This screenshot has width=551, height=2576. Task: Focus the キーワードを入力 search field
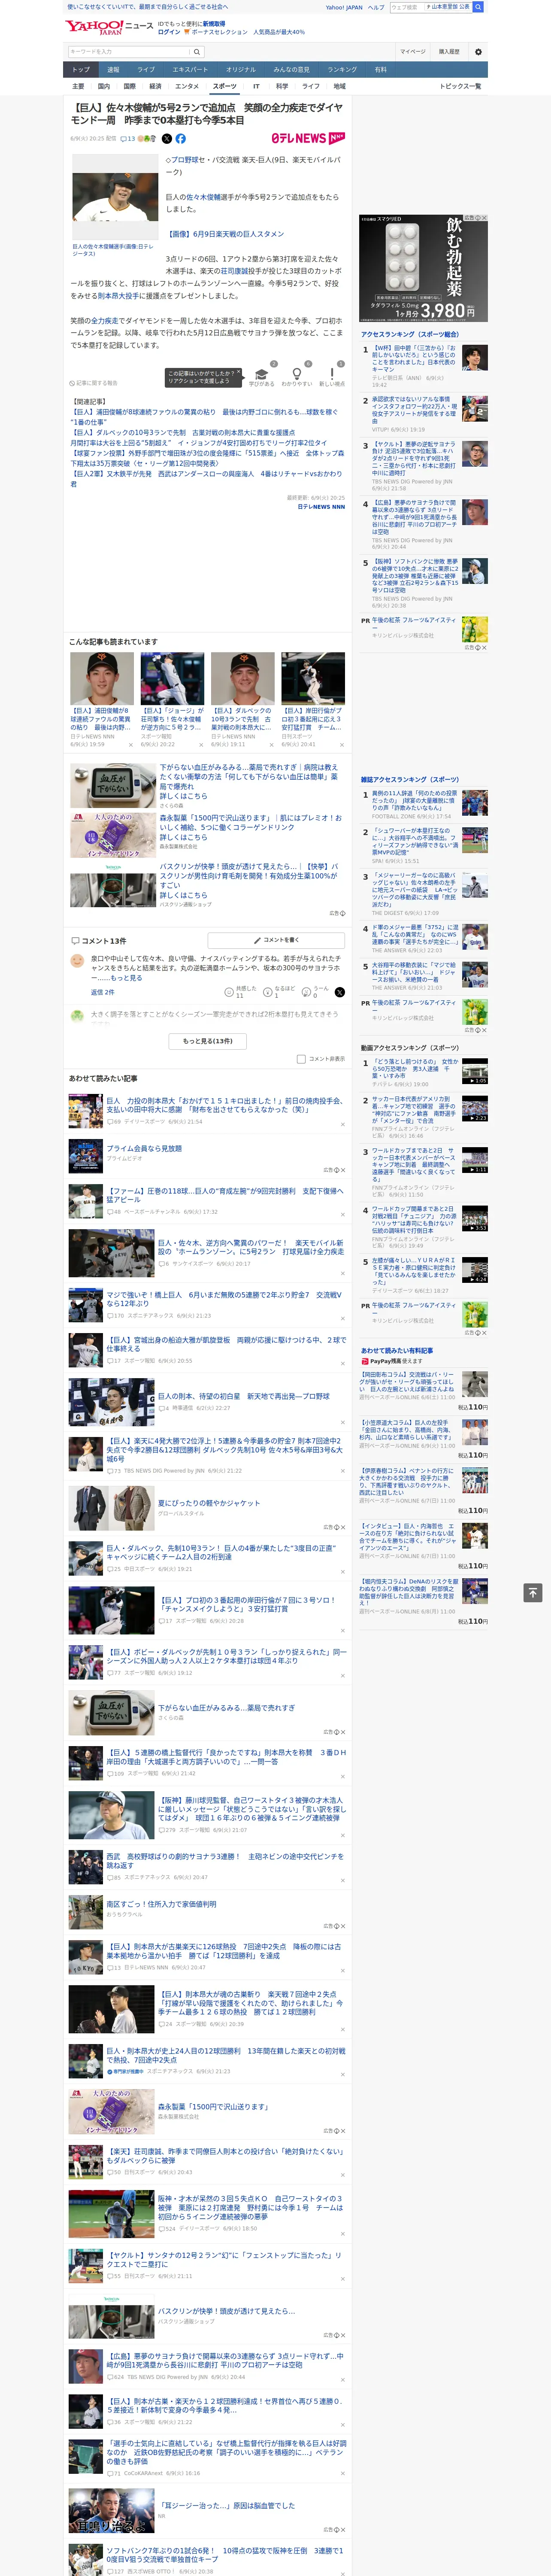click(x=129, y=52)
